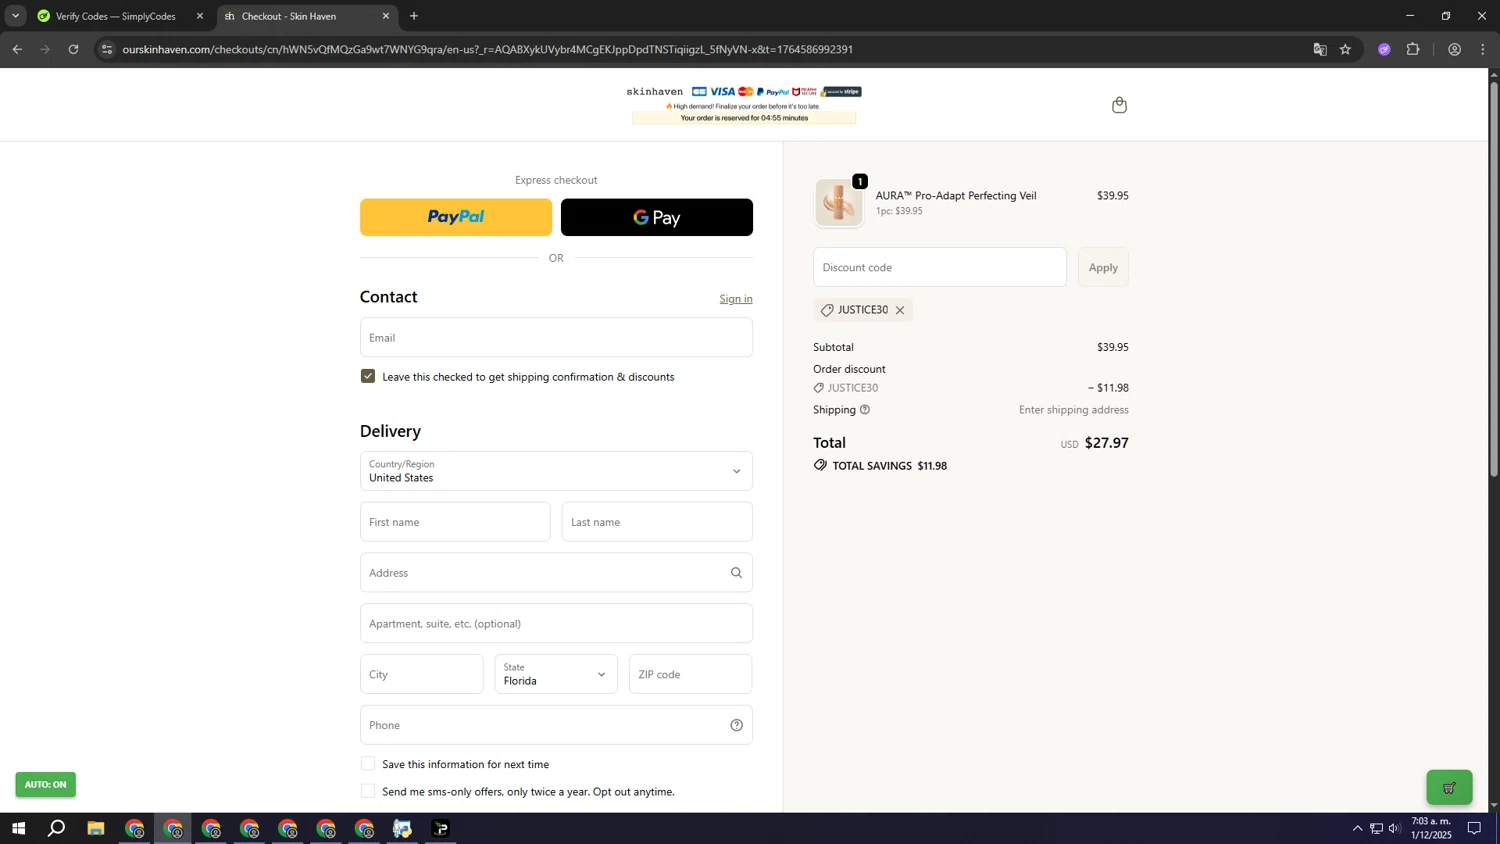Focus the Last name field

point(657,522)
